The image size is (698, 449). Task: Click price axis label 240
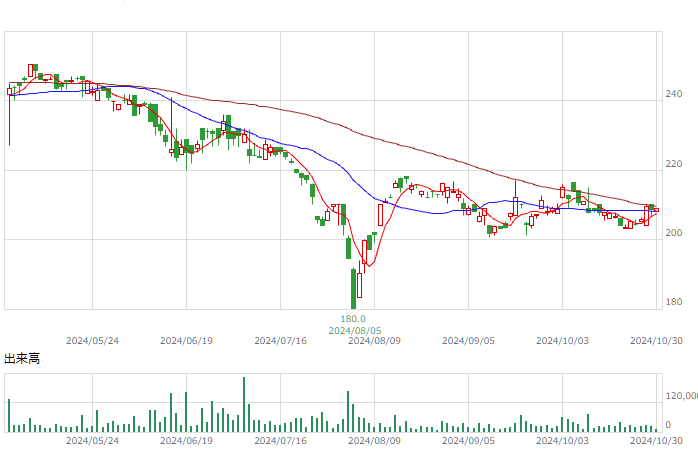coord(674,94)
